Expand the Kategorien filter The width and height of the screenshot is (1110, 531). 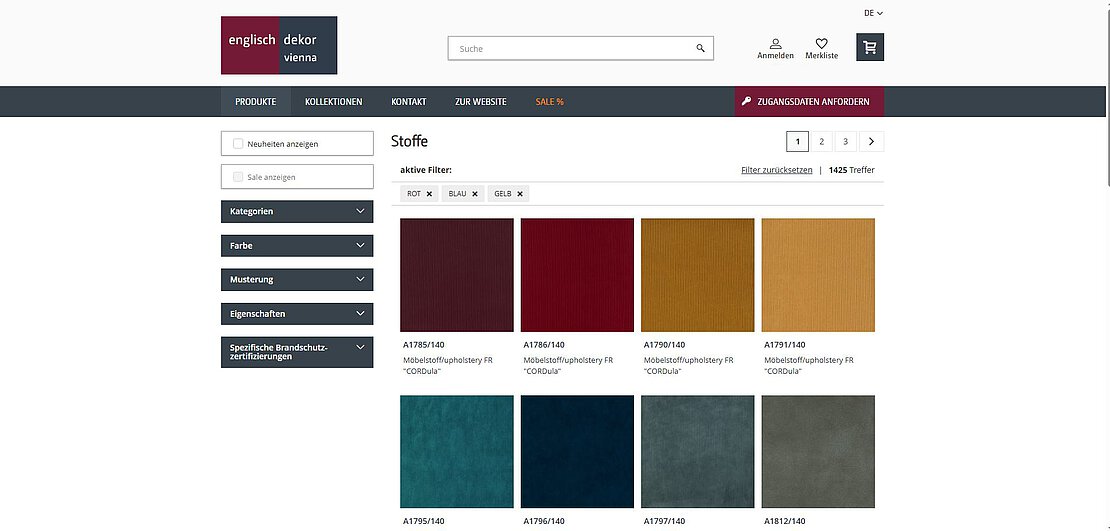(297, 212)
